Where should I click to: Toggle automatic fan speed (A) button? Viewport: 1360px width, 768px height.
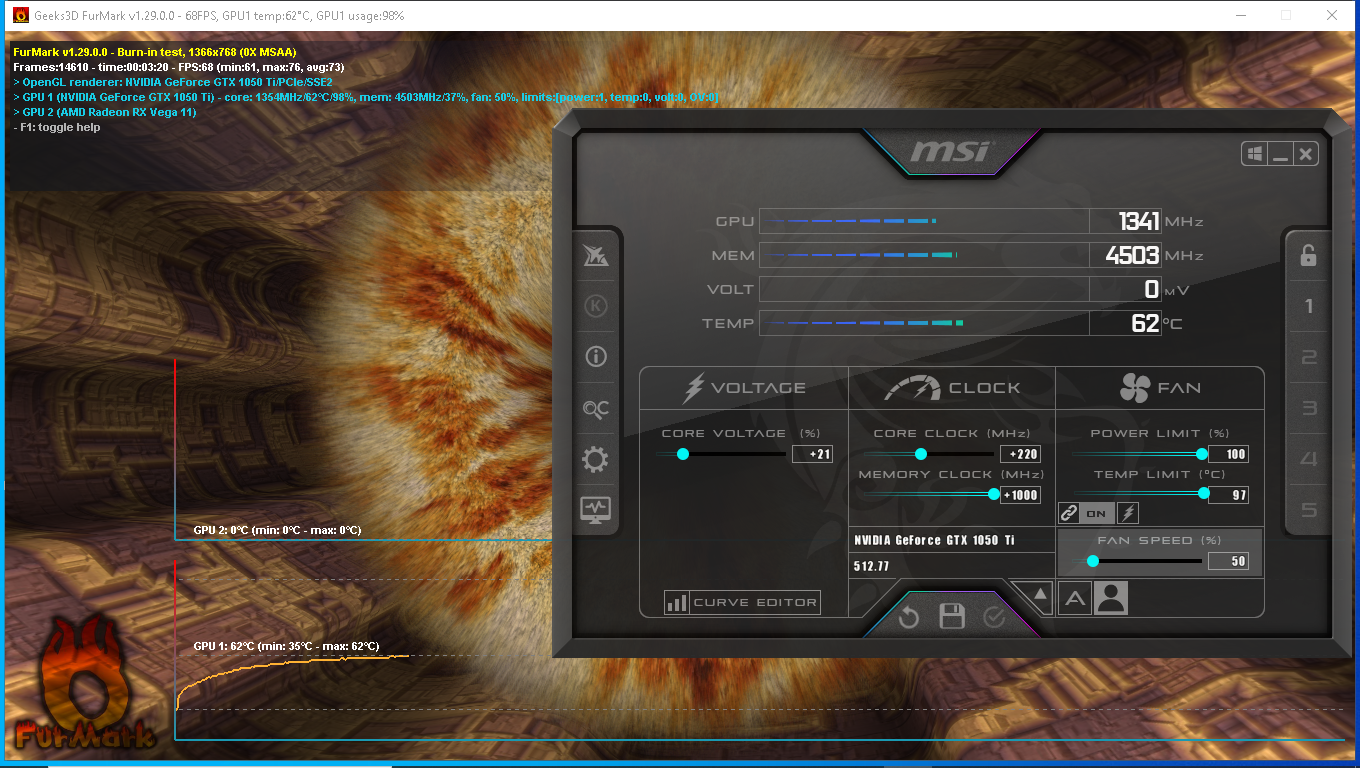point(1074,598)
